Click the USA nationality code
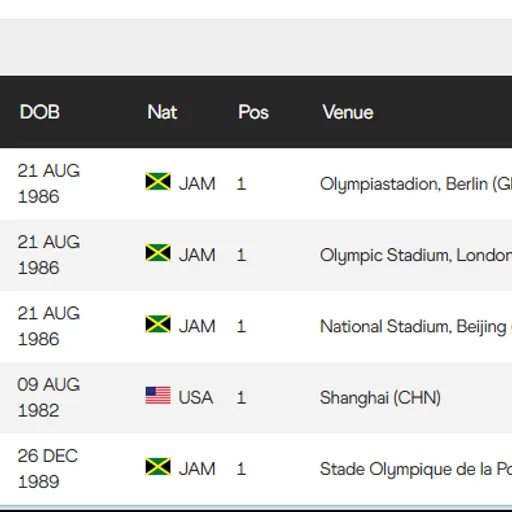This screenshot has height=512, width=512. point(196,397)
